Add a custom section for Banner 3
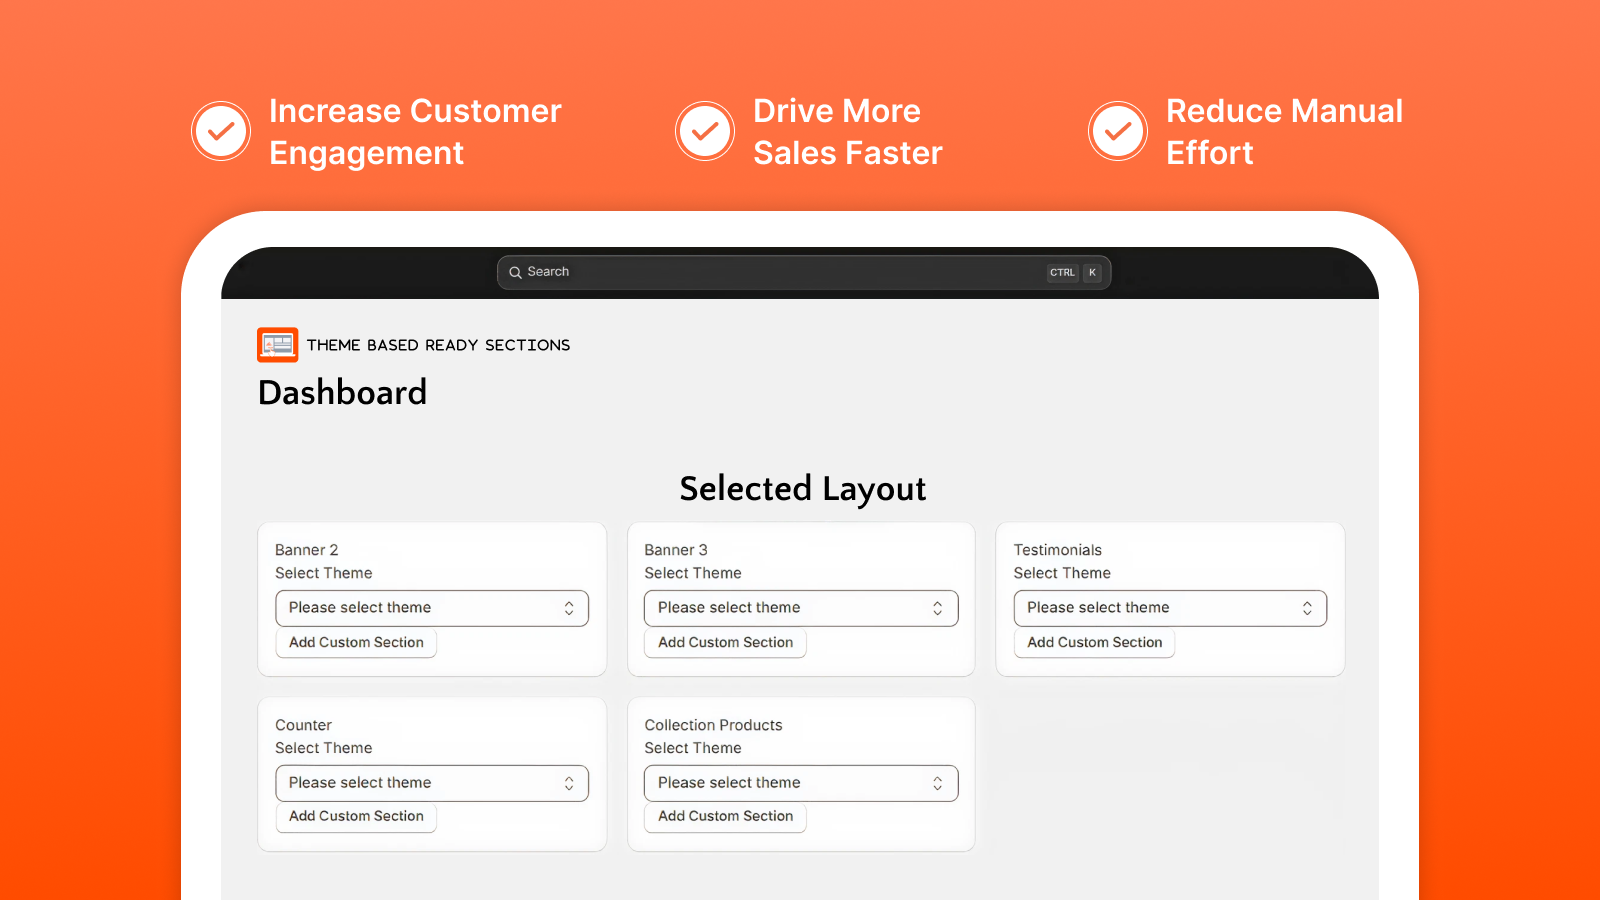1600x900 pixels. tap(725, 642)
